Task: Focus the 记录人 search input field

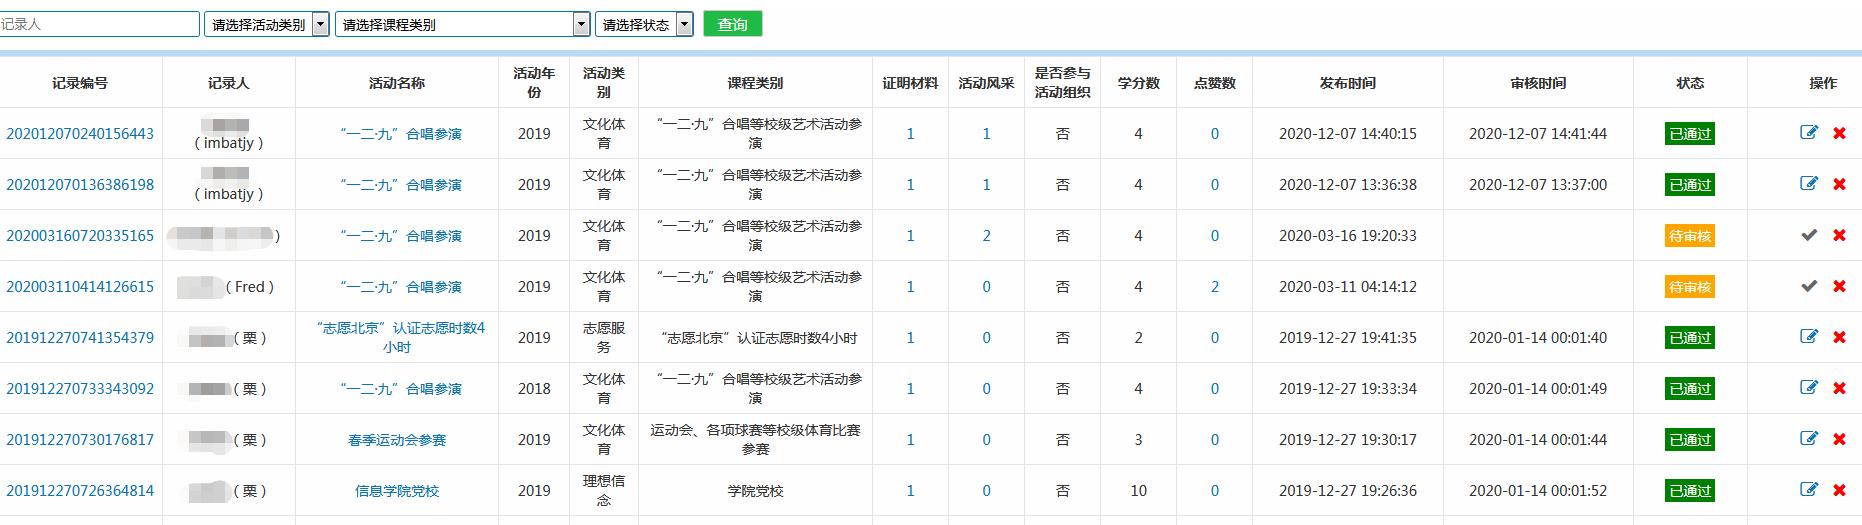Action: [99, 24]
